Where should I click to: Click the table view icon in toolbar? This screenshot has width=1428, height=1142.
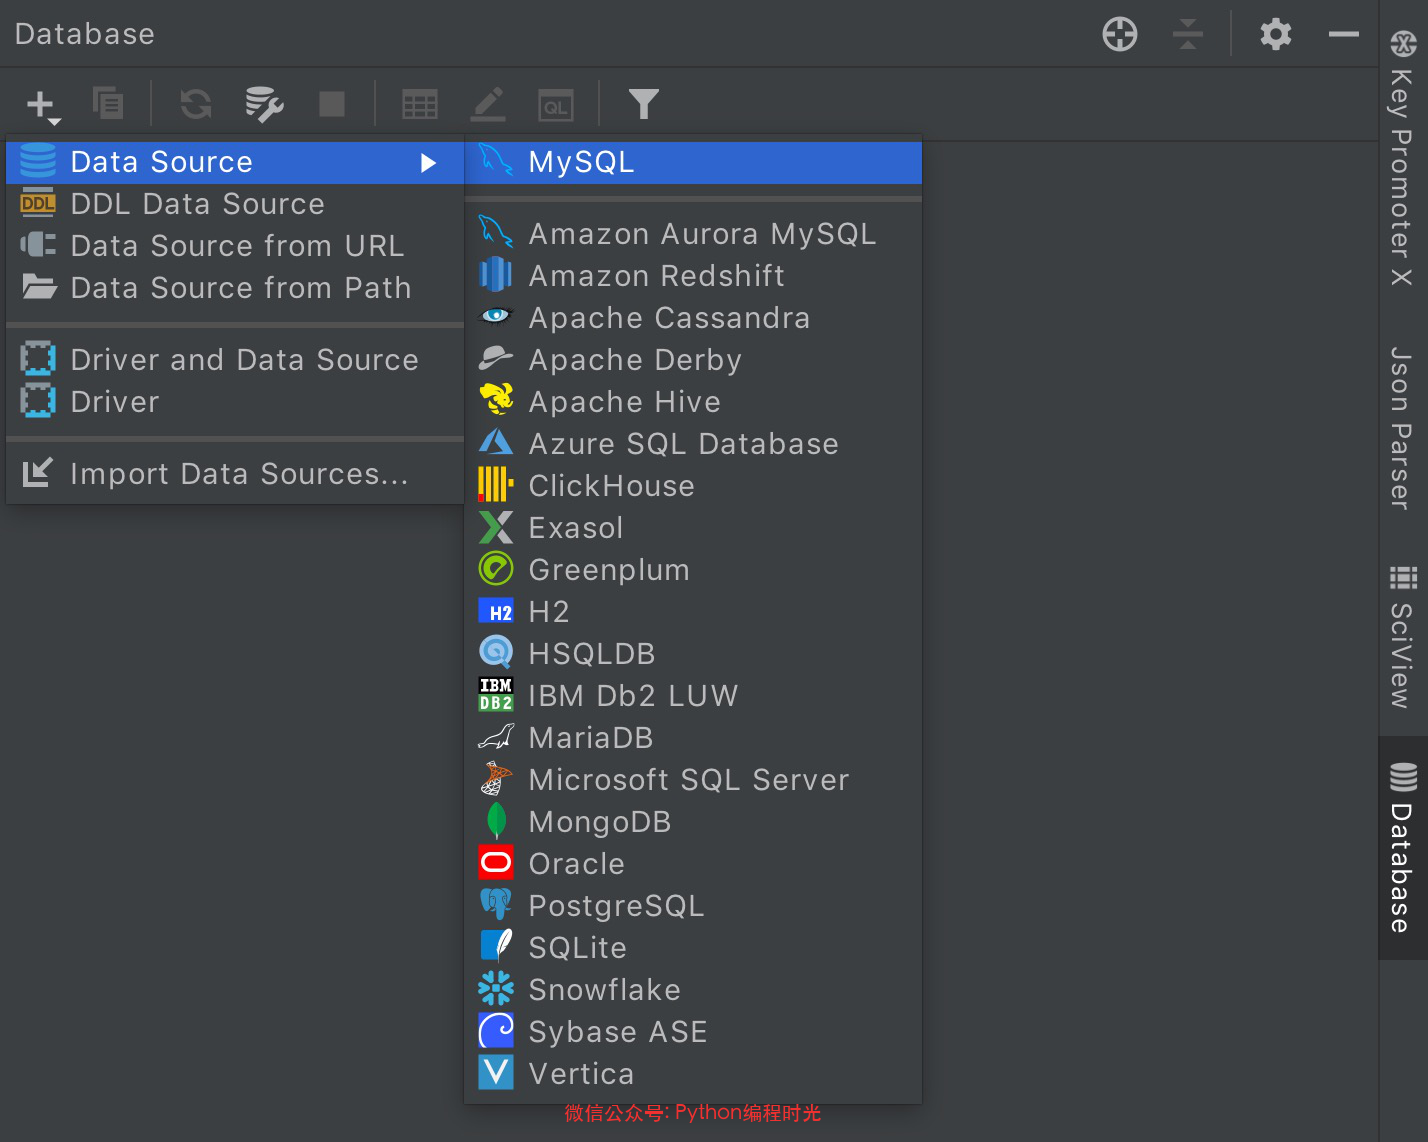click(419, 104)
